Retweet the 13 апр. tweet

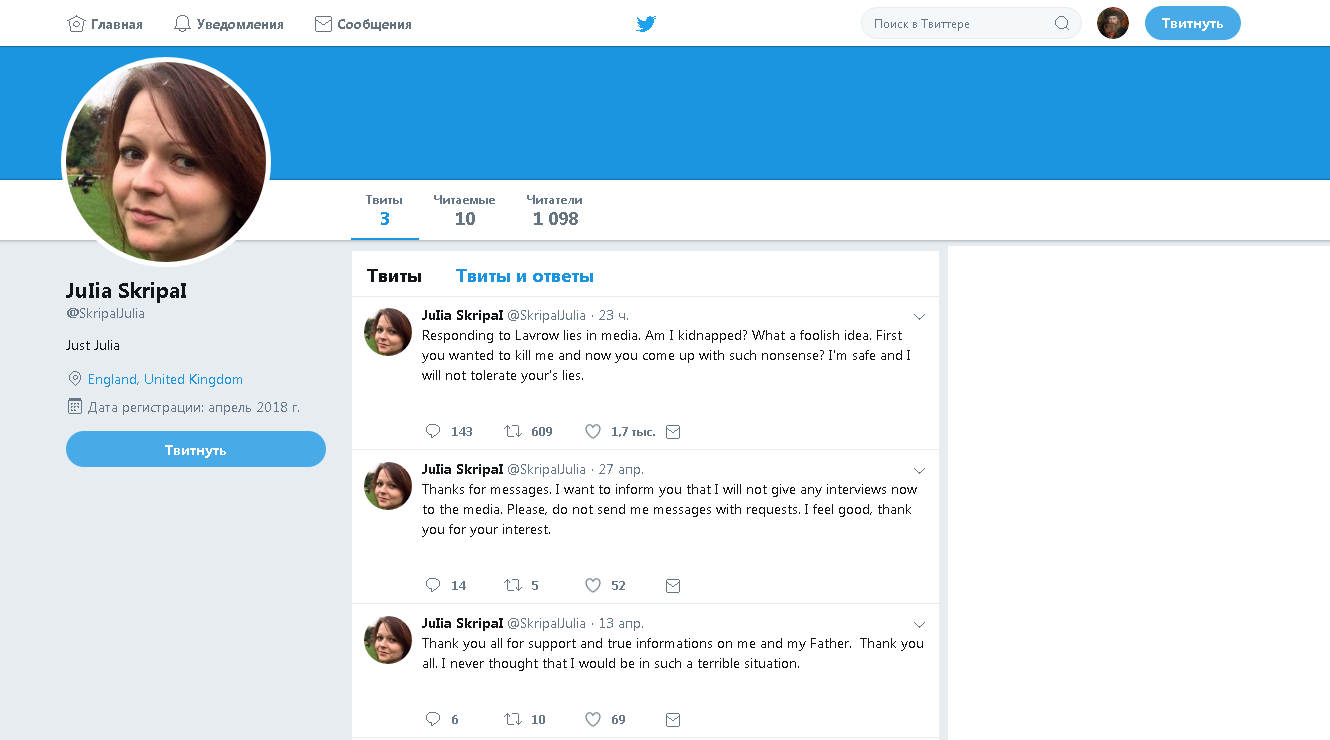(513, 719)
